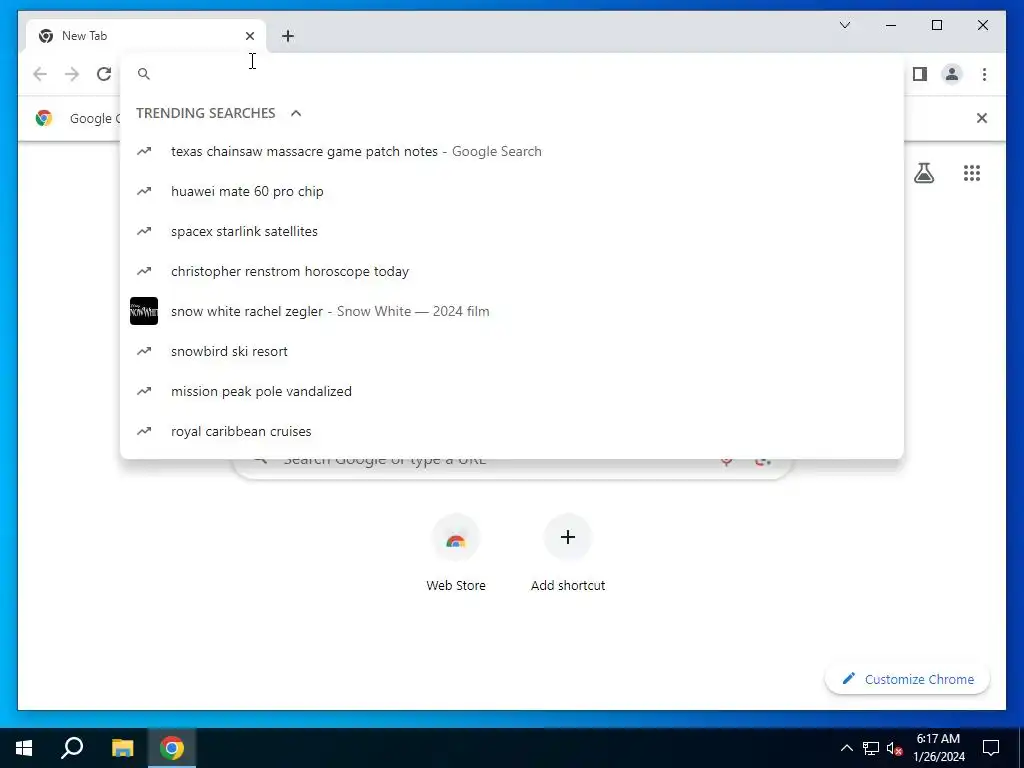Open the Web Store shortcut

pyautogui.click(x=456, y=554)
